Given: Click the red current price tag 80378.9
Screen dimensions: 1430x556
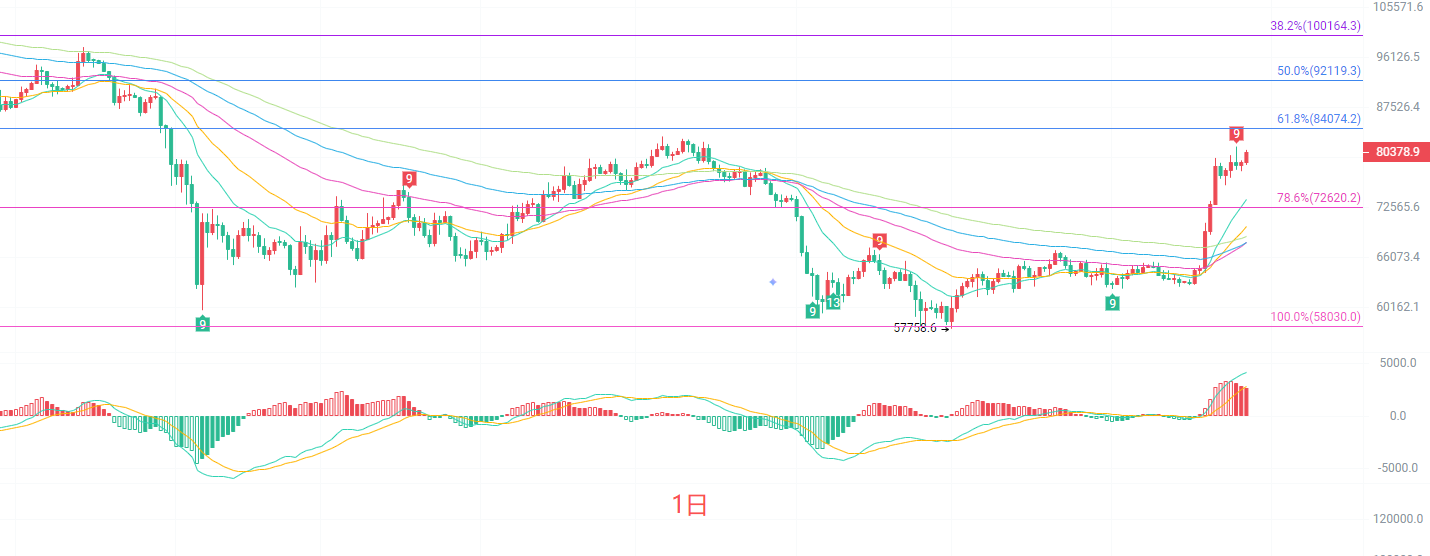Looking at the screenshot, I should click(x=1396, y=152).
